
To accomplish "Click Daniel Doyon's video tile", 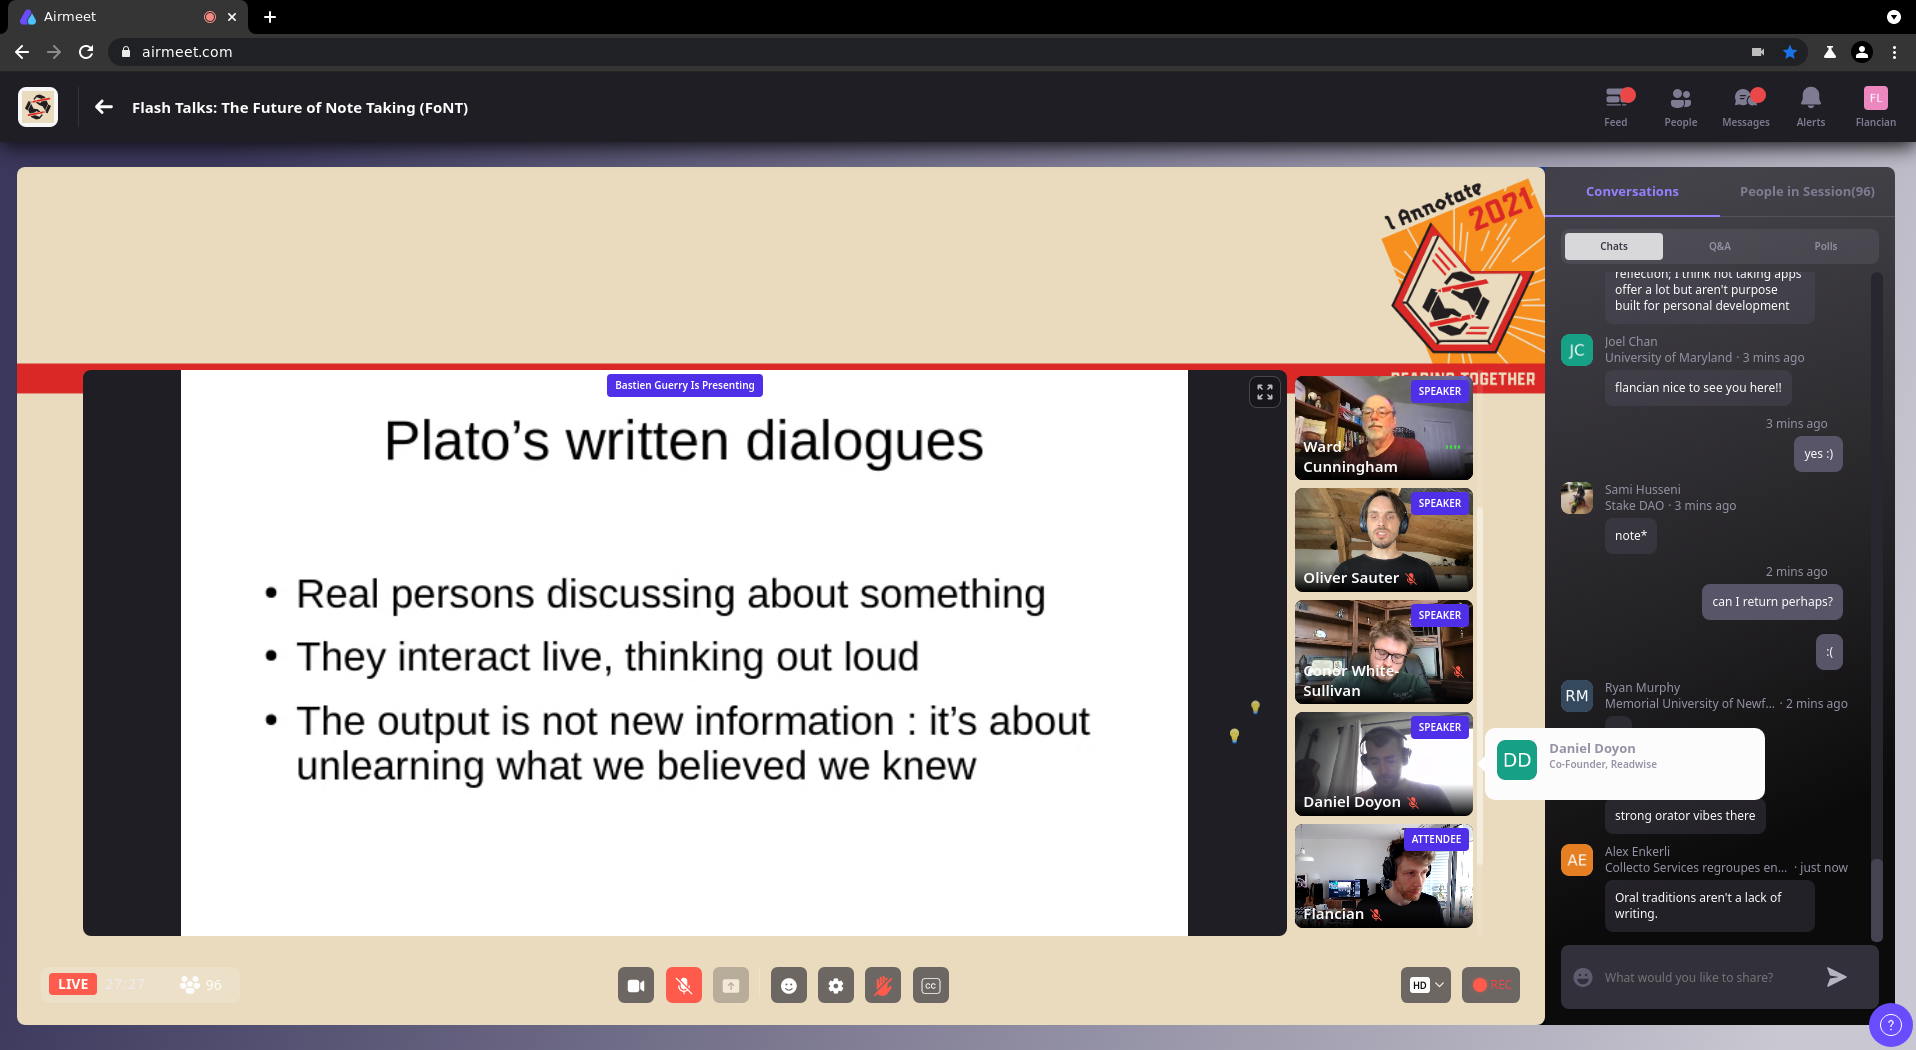I will coord(1383,764).
